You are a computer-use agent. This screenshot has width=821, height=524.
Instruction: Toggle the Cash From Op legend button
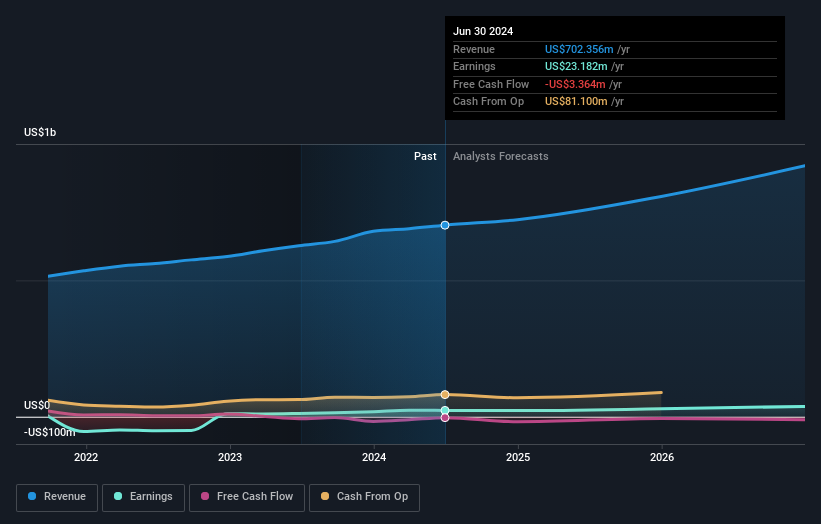[x=364, y=497]
